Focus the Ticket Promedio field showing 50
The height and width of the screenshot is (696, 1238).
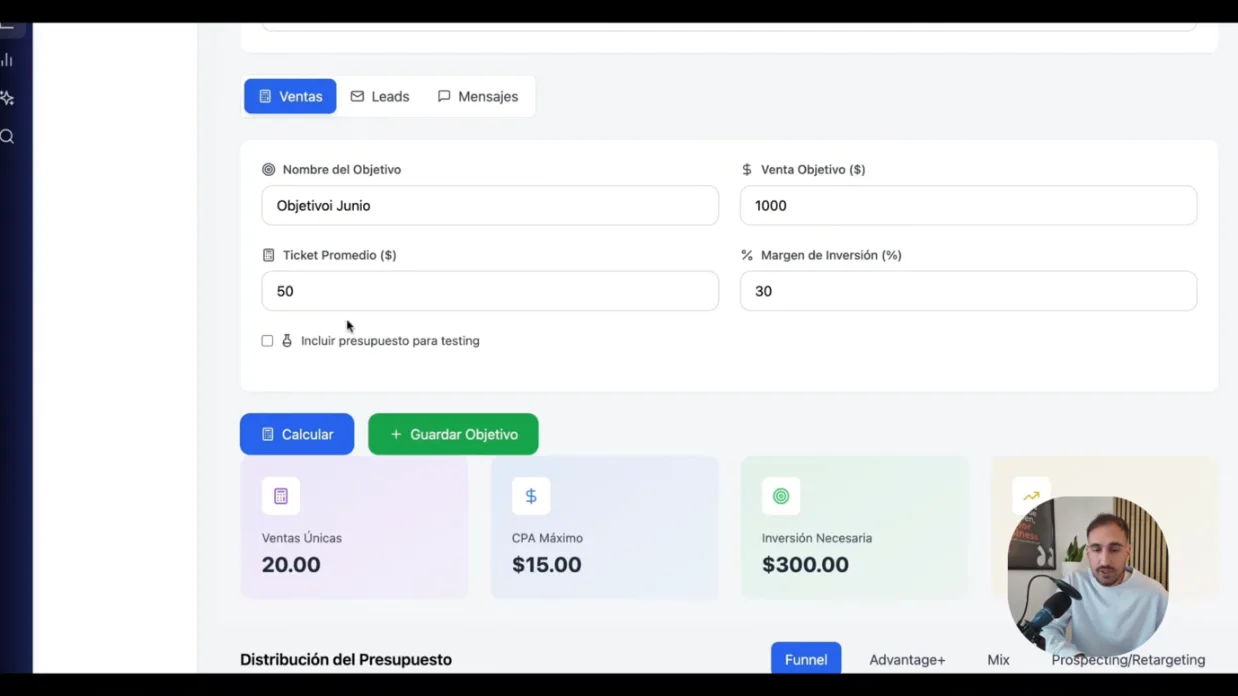490,291
